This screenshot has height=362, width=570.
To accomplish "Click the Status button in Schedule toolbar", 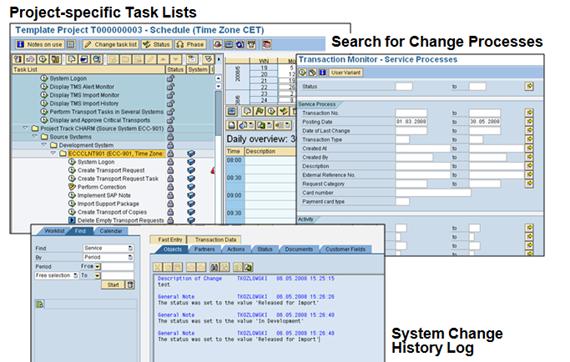I will tap(156, 44).
